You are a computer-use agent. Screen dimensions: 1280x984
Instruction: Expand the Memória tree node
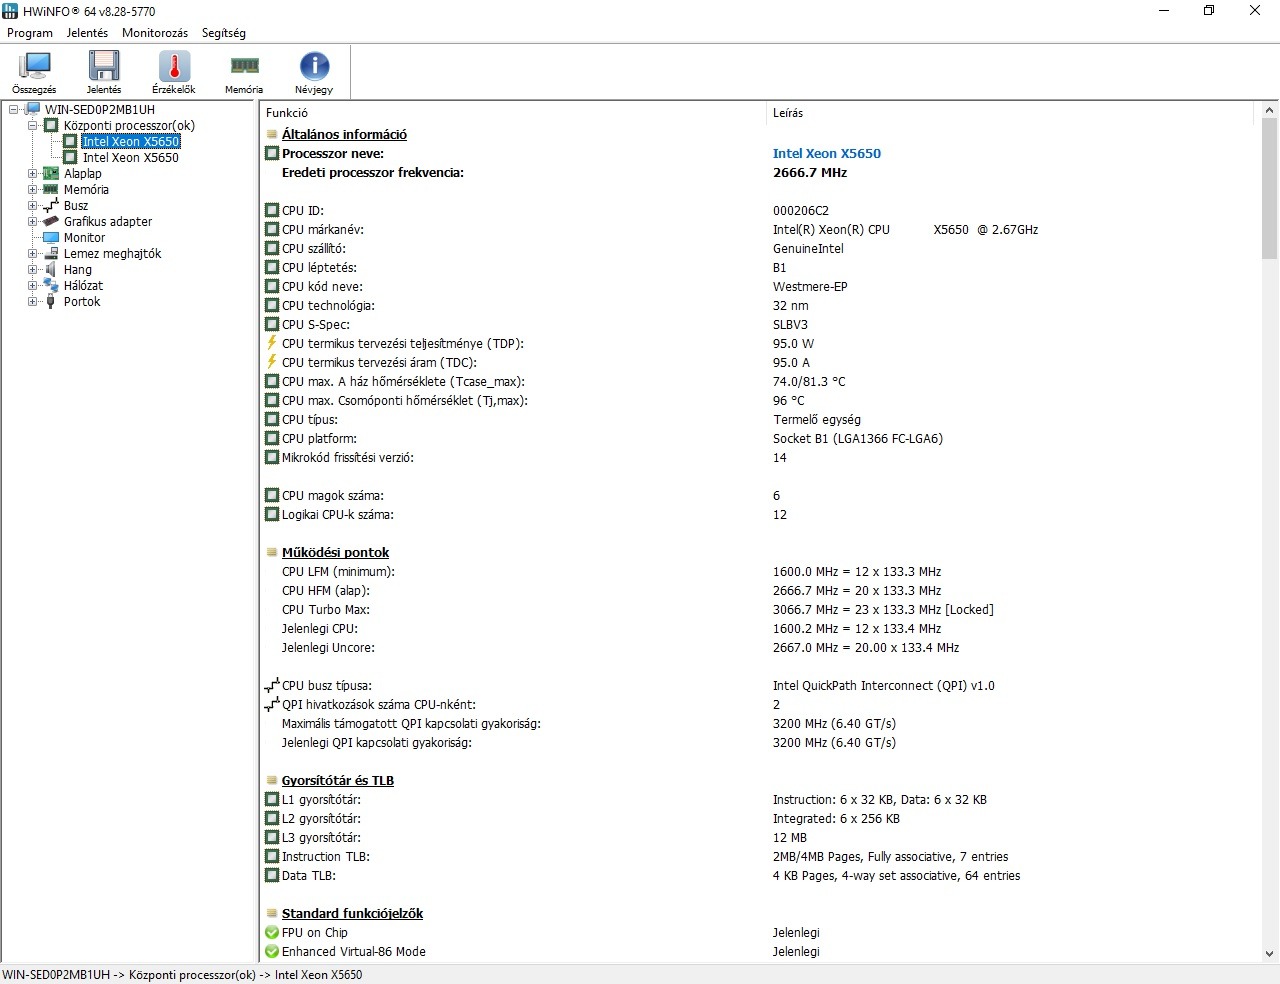coord(32,189)
